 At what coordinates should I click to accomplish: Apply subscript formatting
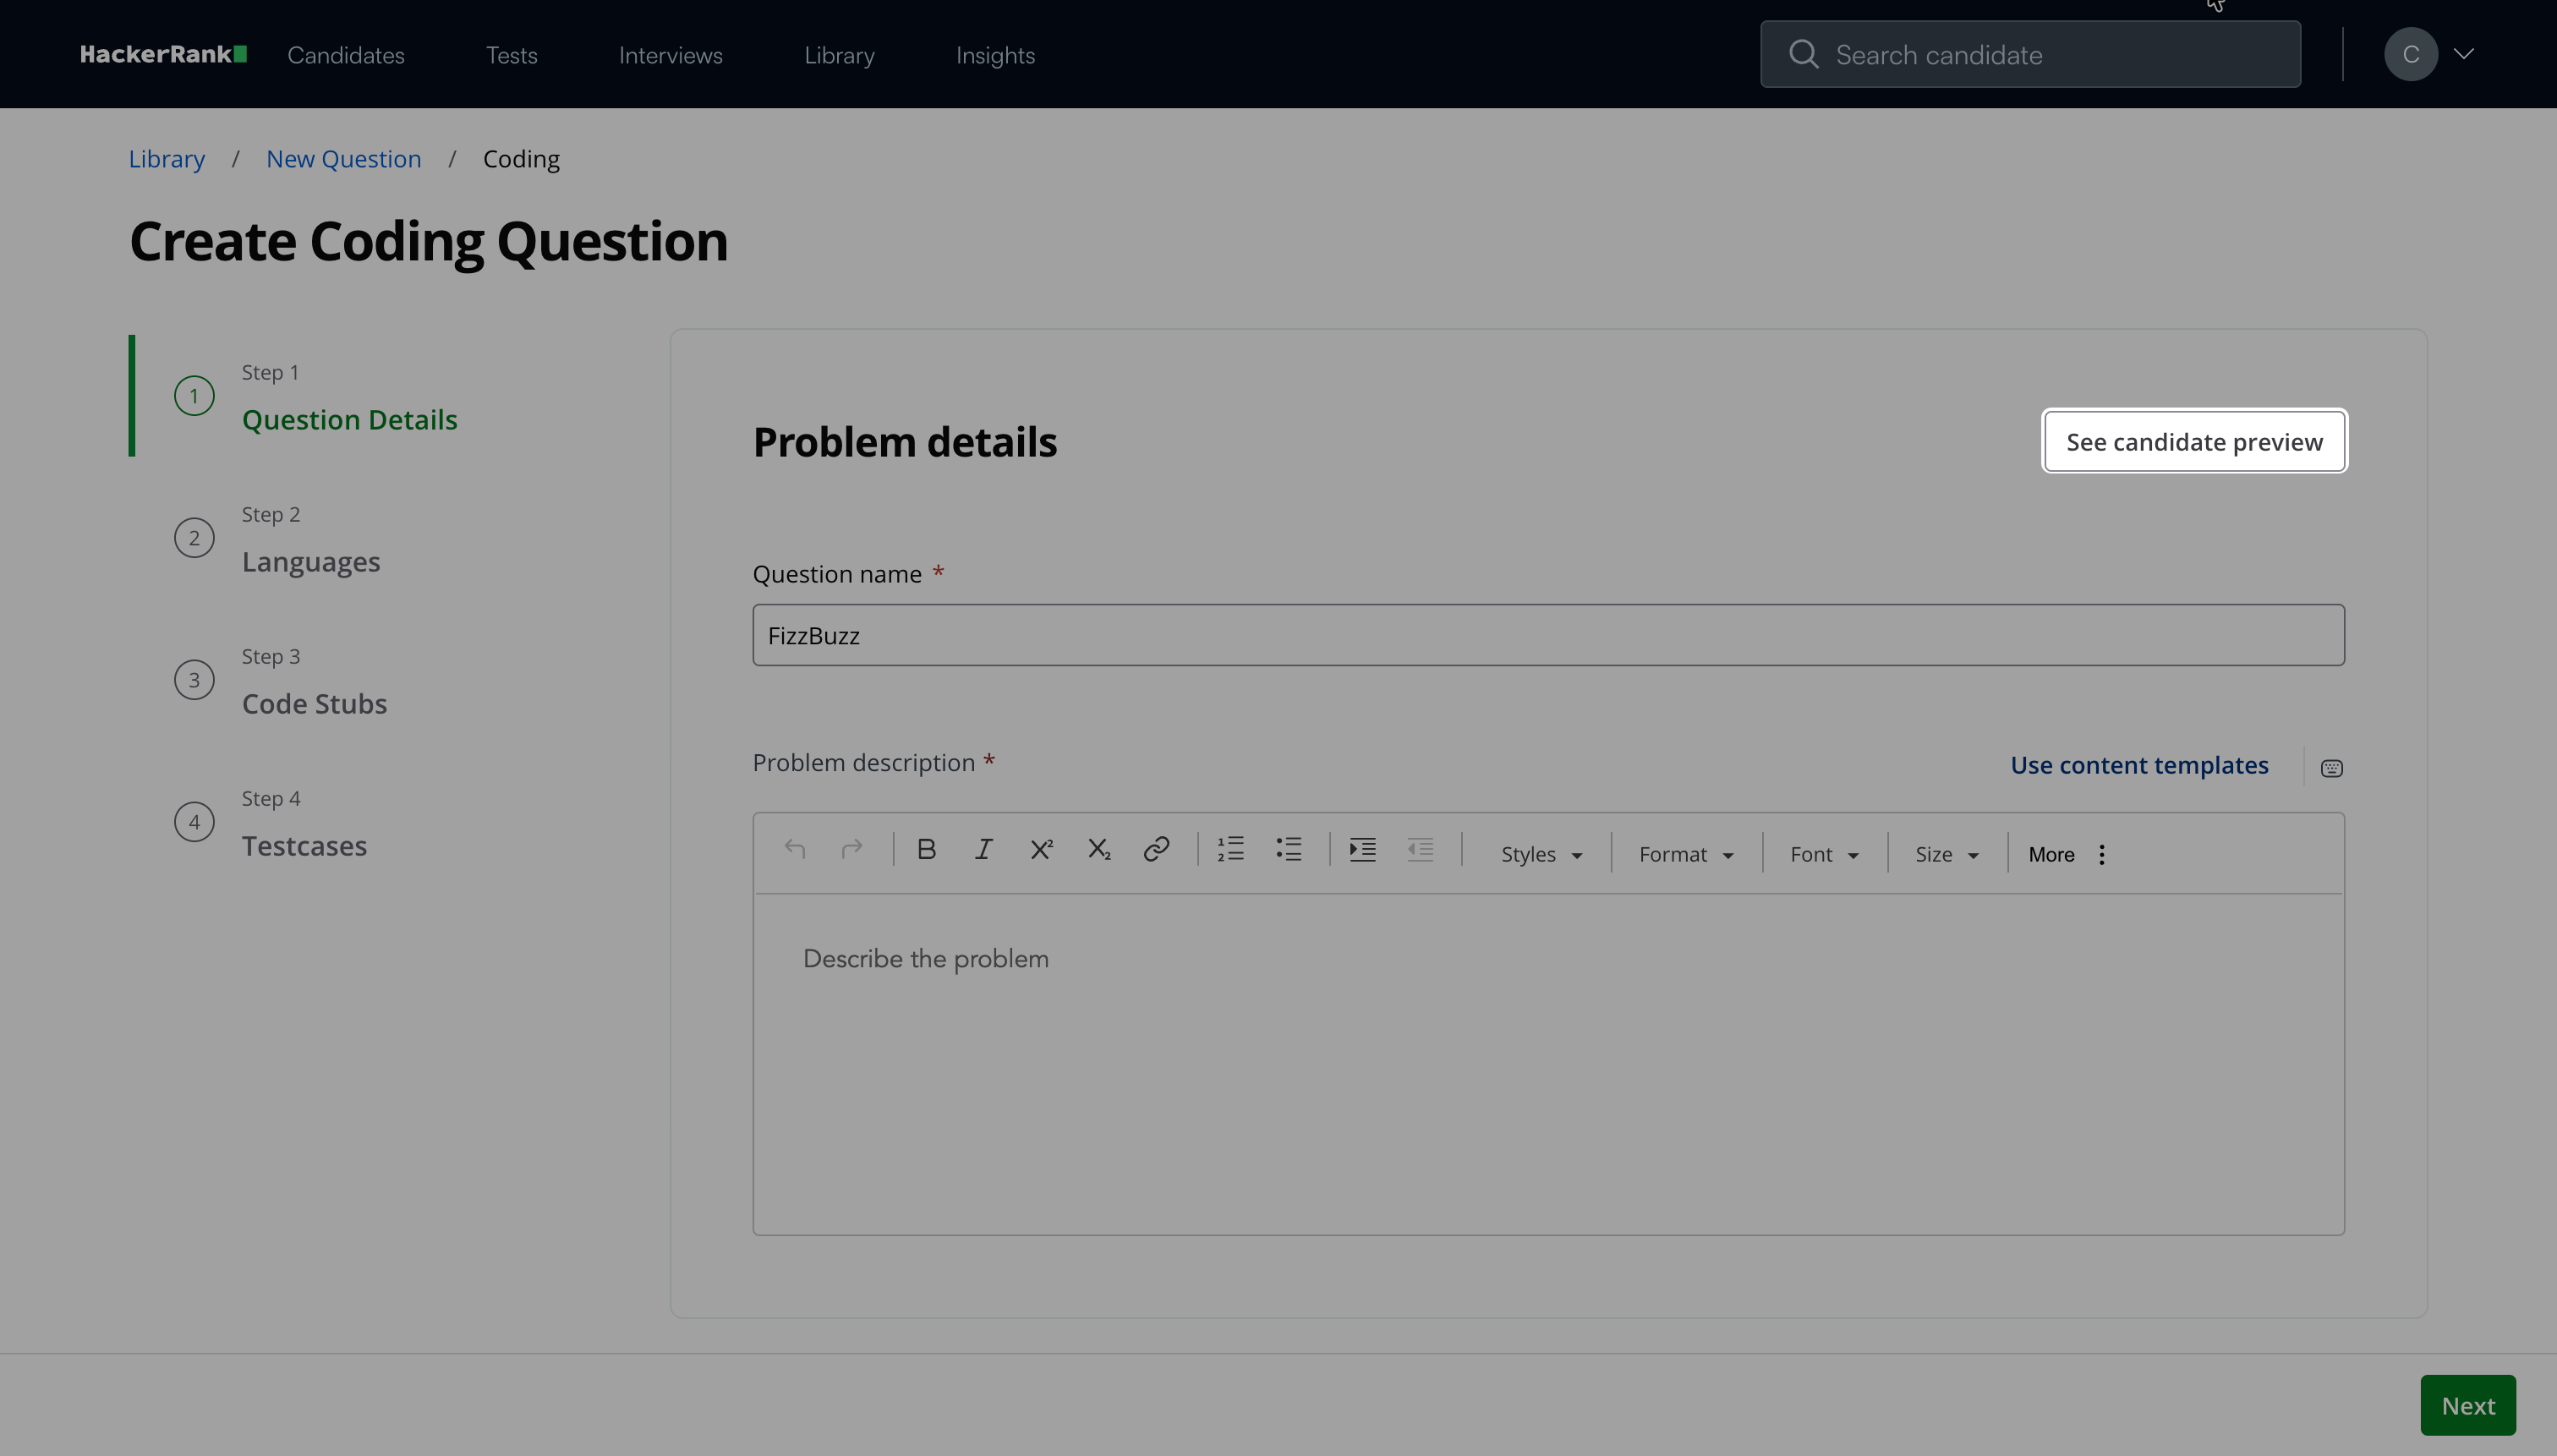1099,850
